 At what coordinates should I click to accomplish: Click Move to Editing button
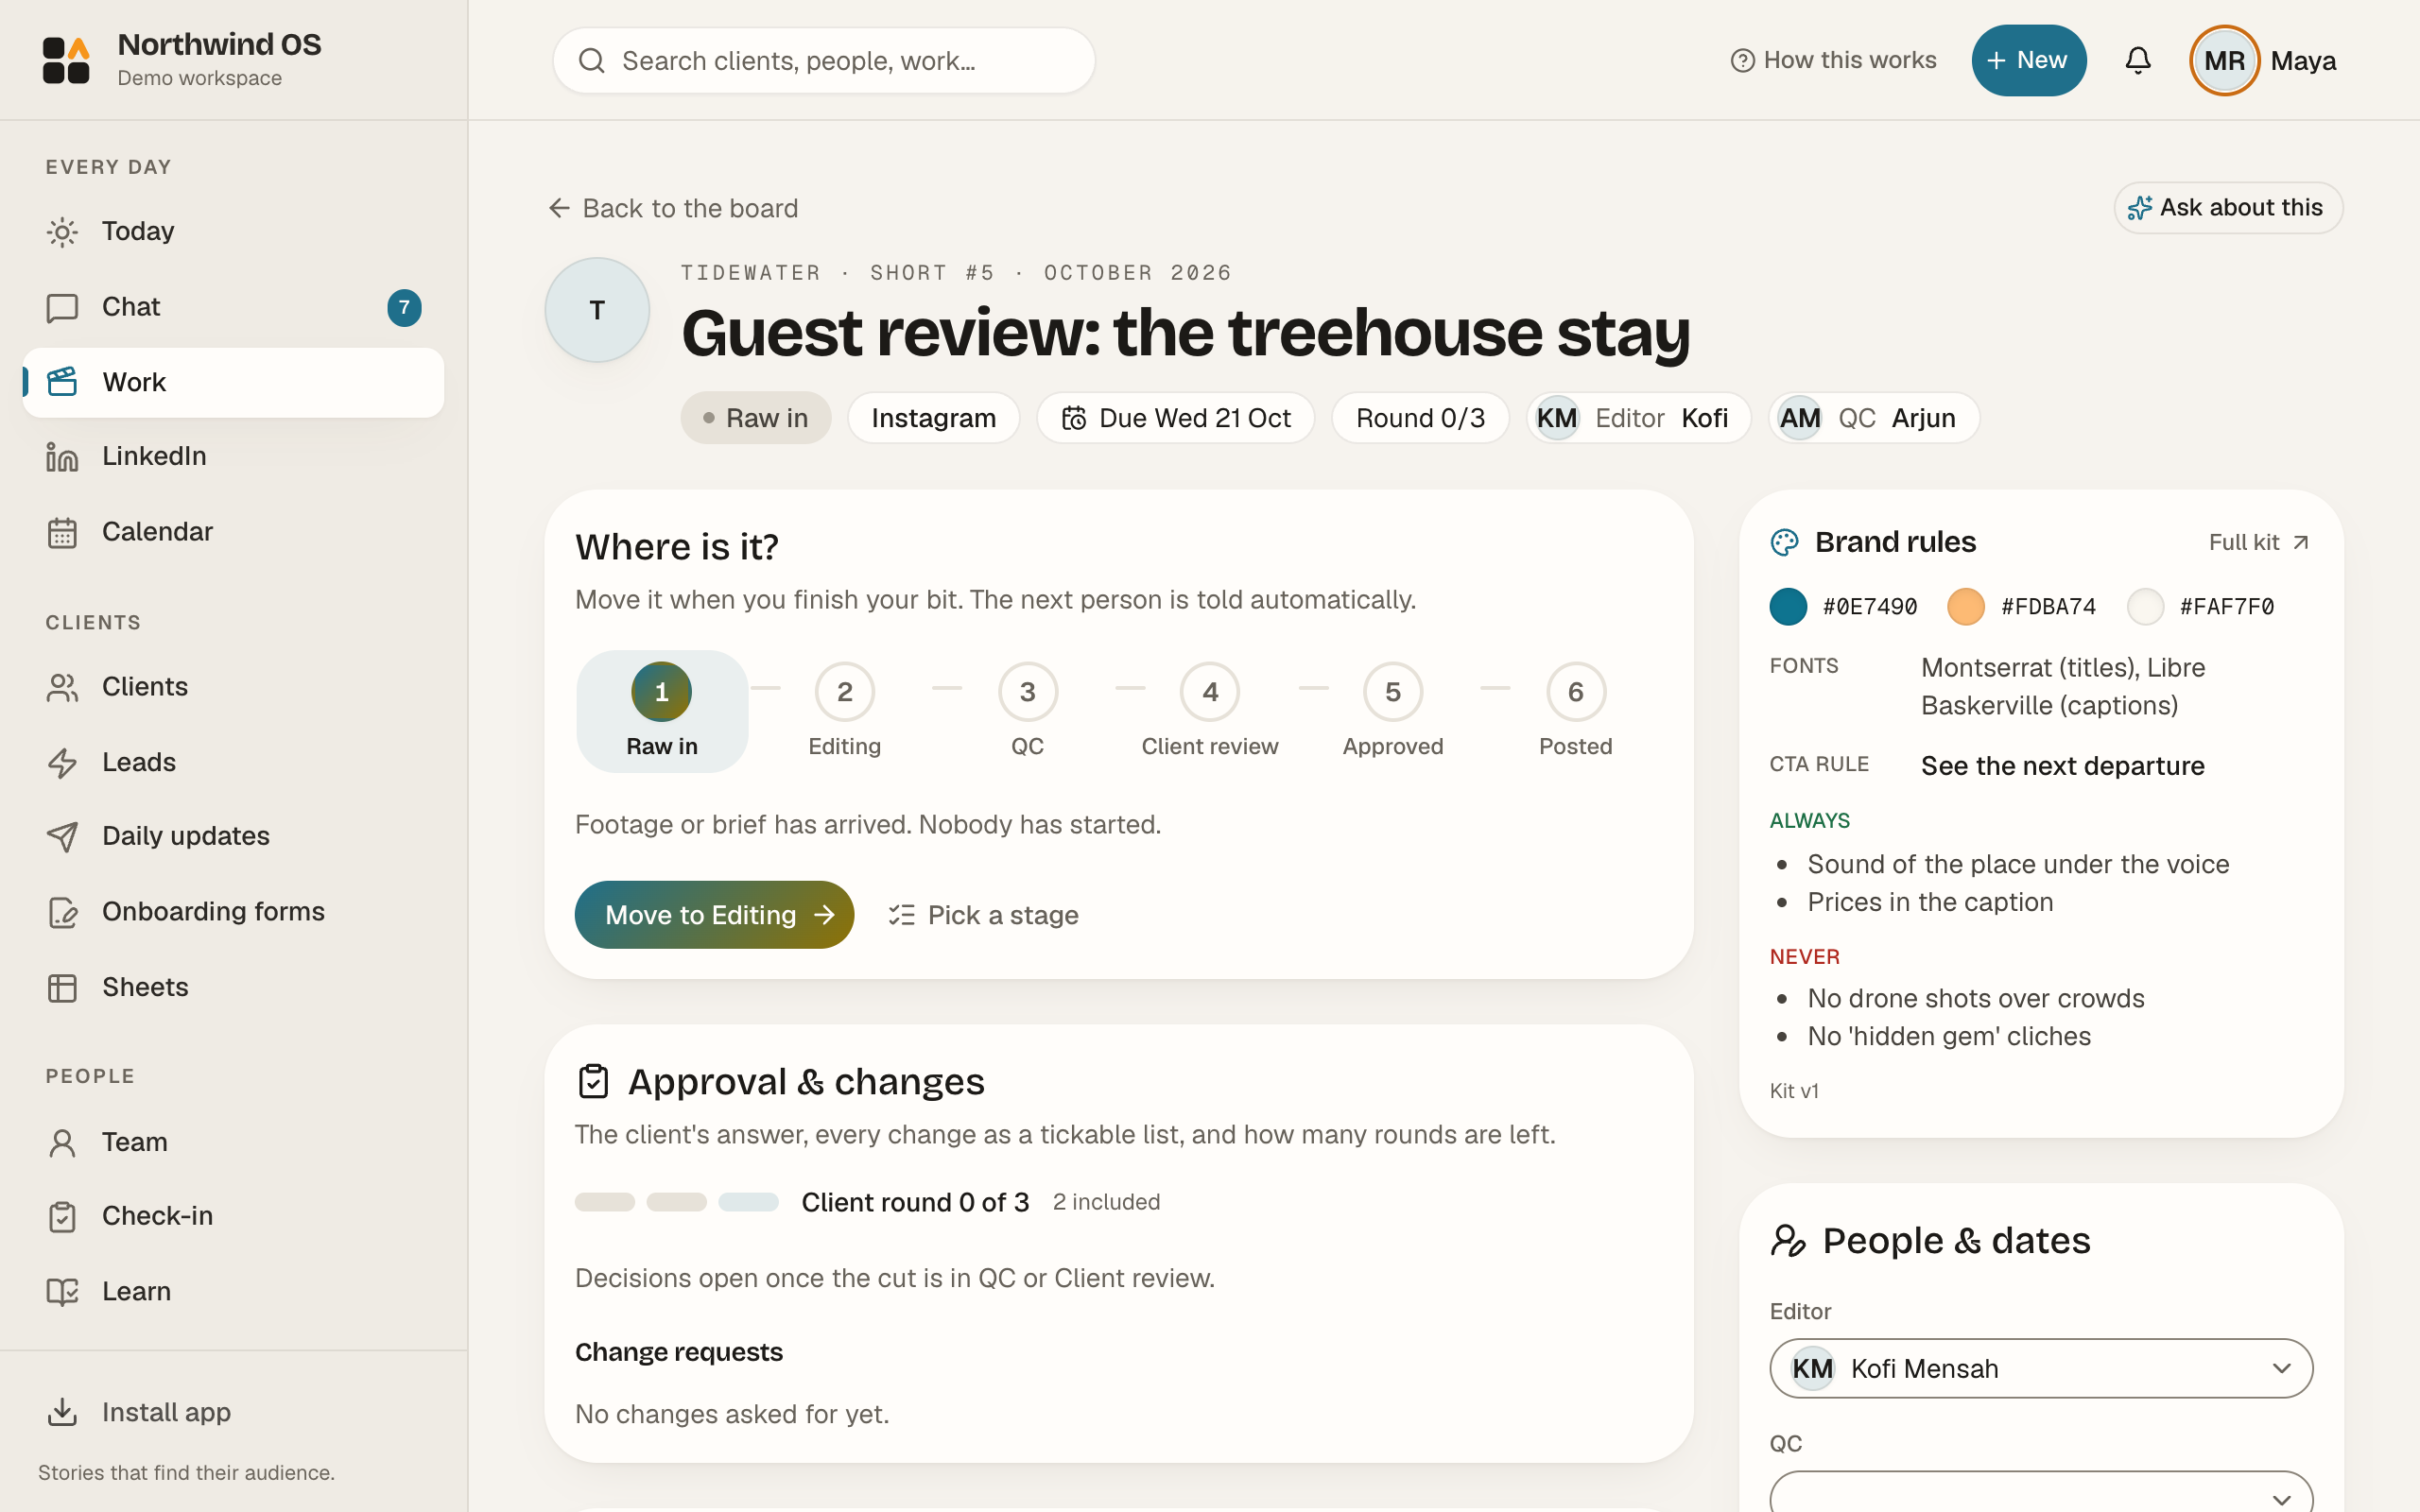[714, 915]
